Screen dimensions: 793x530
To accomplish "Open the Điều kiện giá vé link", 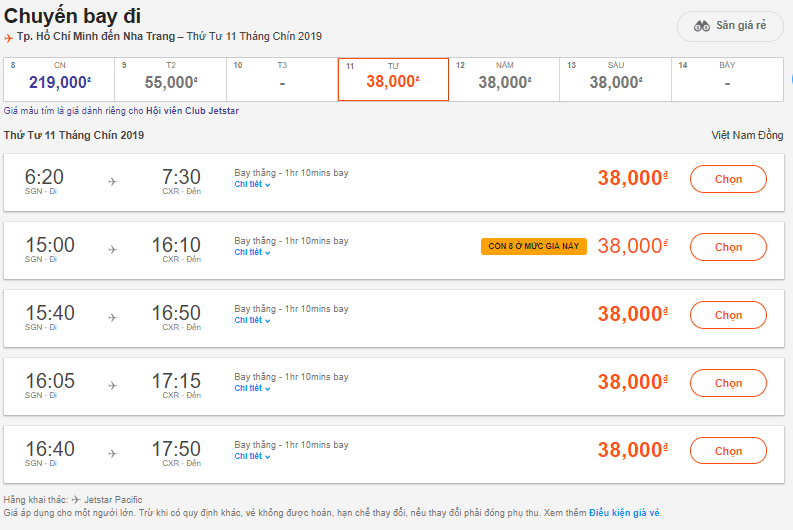I will tap(624, 513).
